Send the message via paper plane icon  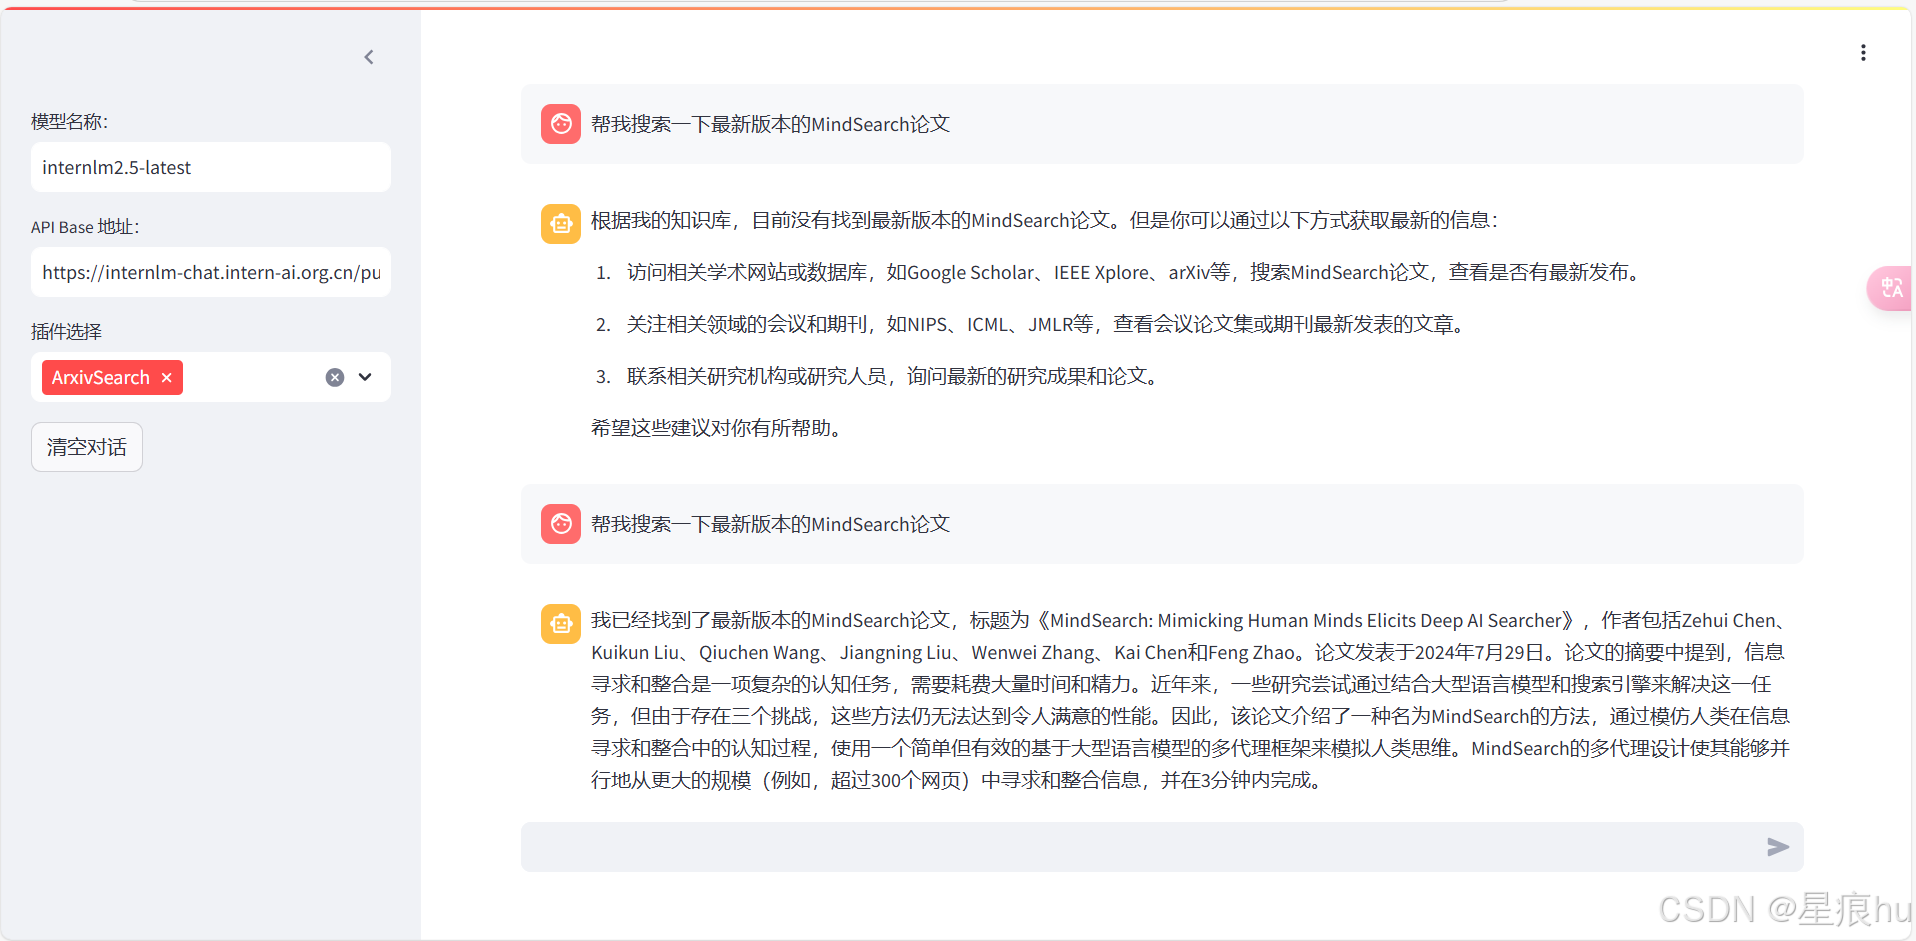(1778, 847)
